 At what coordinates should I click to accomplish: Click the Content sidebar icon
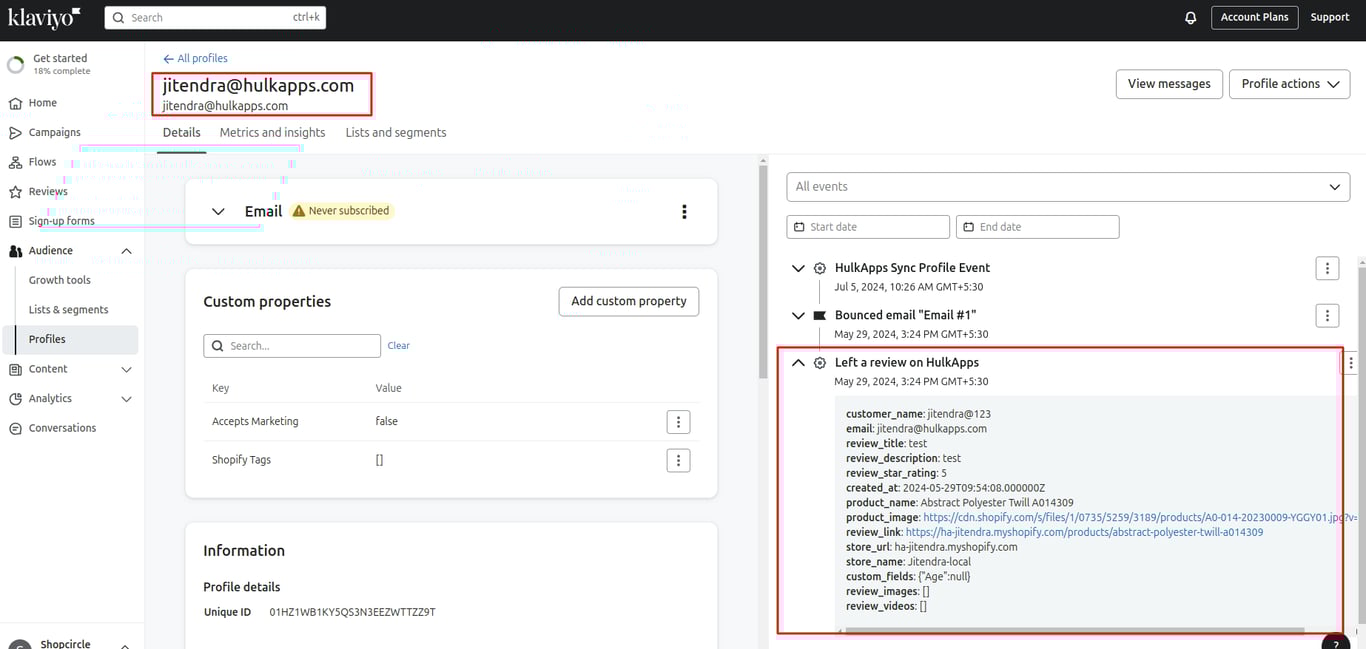pos(15,369)
